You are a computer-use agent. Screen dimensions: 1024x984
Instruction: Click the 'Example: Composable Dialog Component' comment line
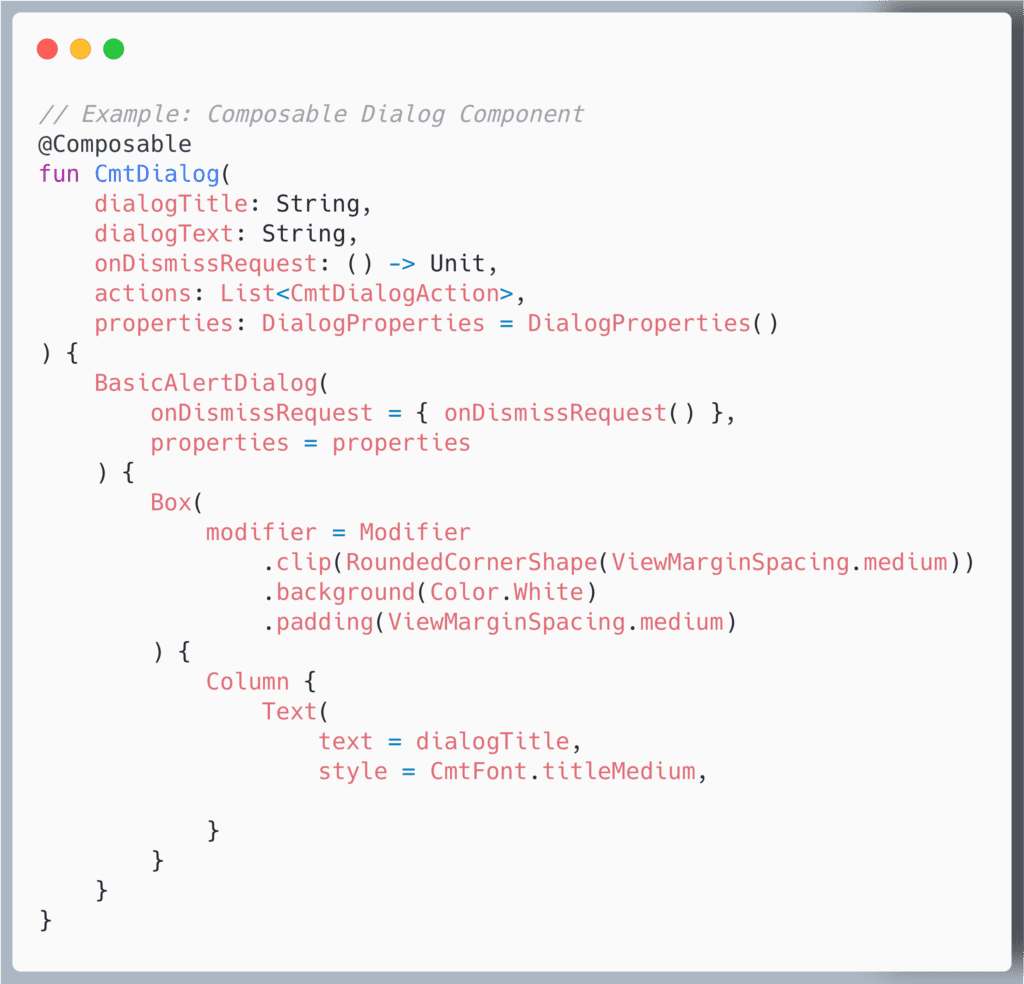tap(311, 114)
